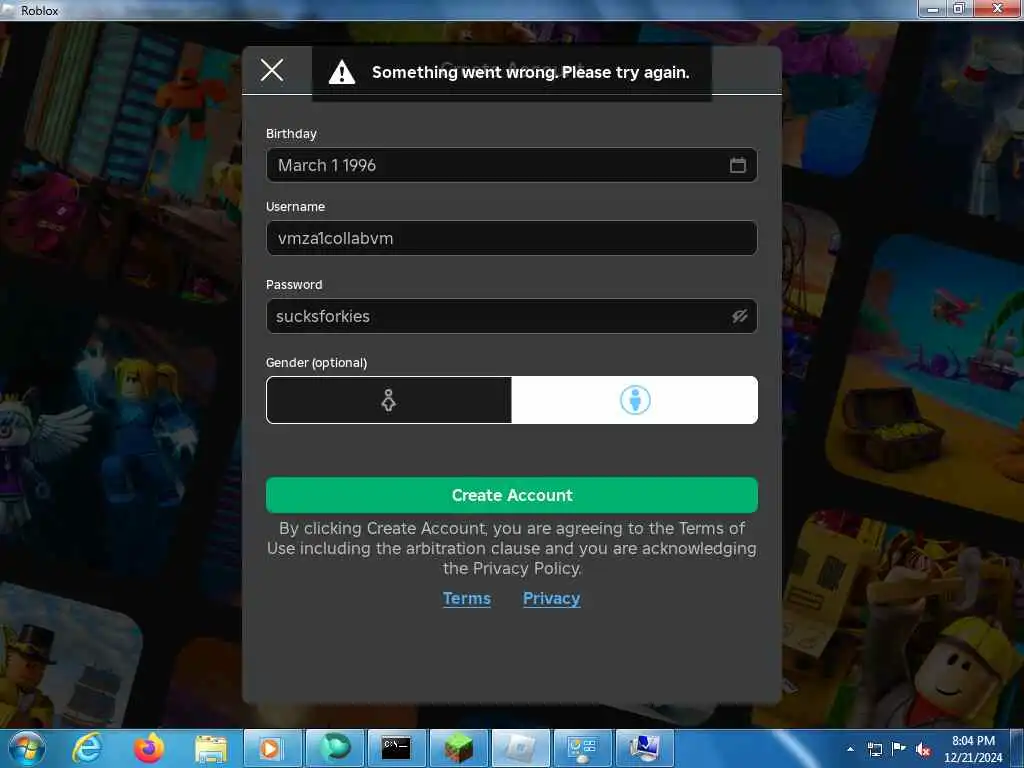Open the Privacy link
1024x768 pixels.
click(x=551, y=598)
